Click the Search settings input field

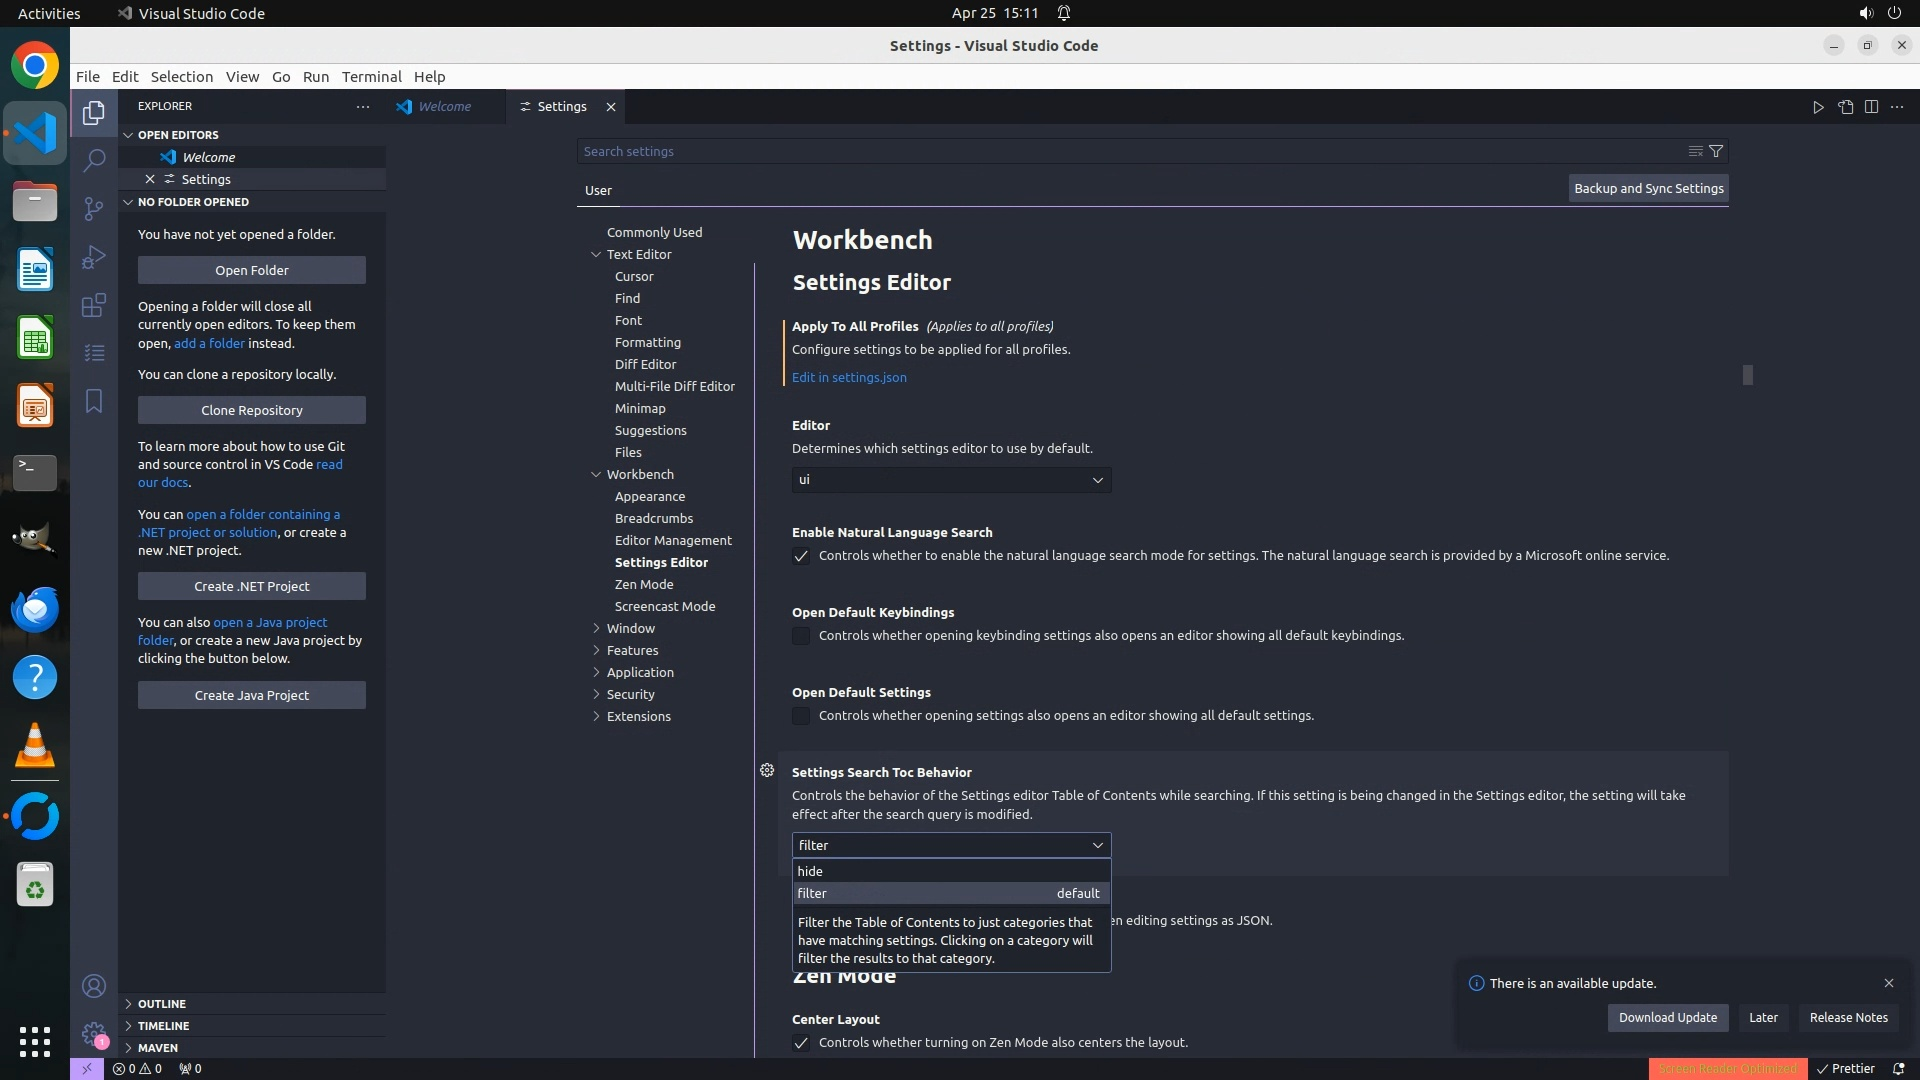click(x=1130, y=151)
